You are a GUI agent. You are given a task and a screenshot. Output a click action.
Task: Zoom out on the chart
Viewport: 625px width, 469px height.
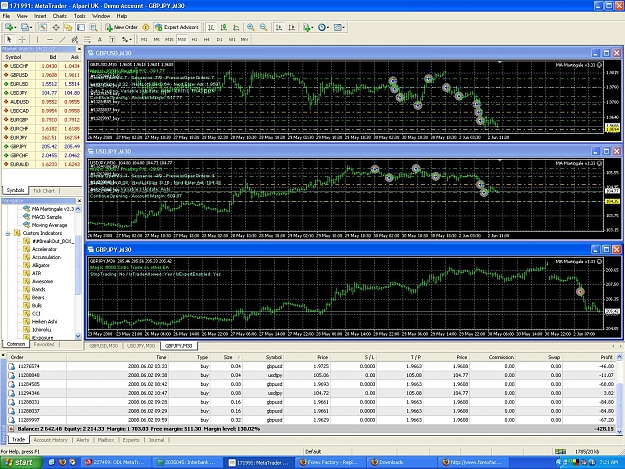tap(263, 27)
